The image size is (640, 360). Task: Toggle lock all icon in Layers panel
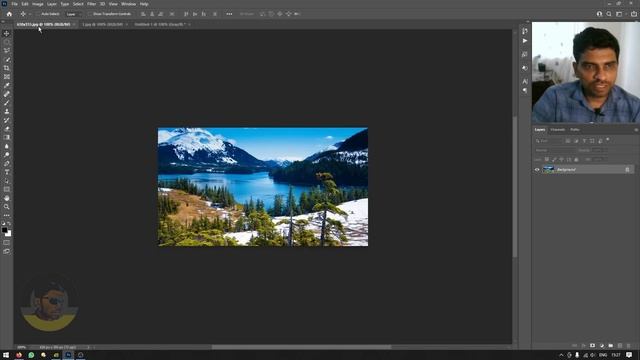coord(576,159)
